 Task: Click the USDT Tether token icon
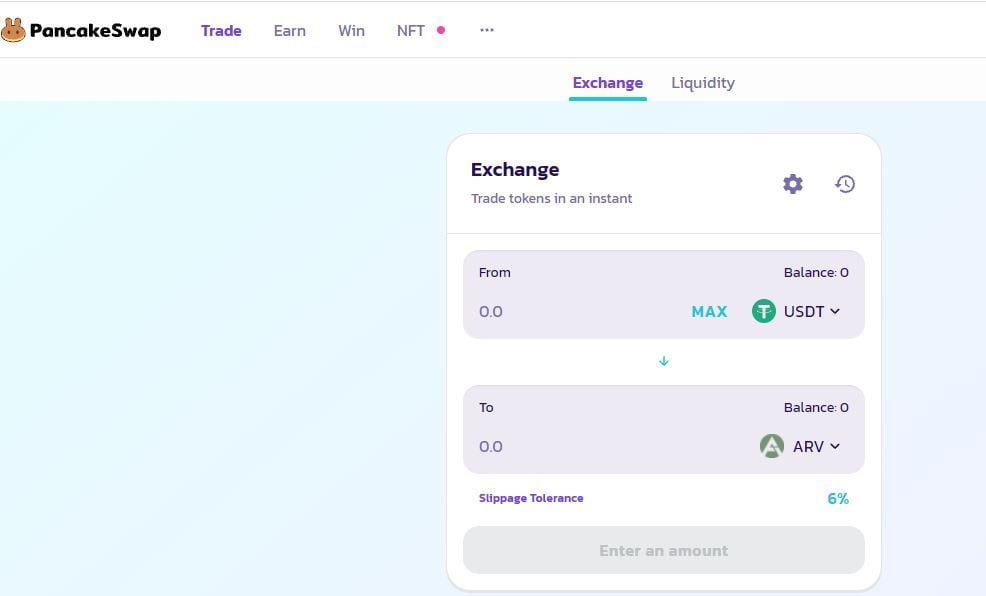764,312
